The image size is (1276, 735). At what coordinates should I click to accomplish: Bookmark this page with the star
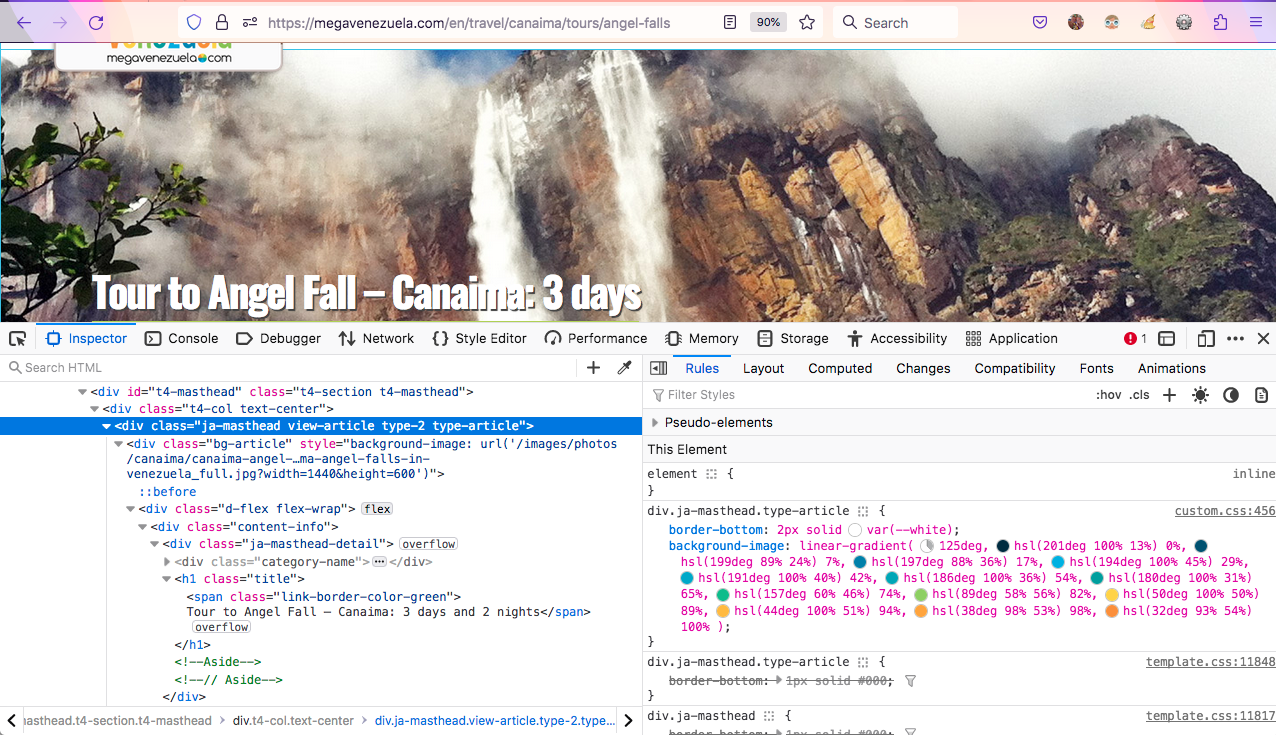point(807,22)
